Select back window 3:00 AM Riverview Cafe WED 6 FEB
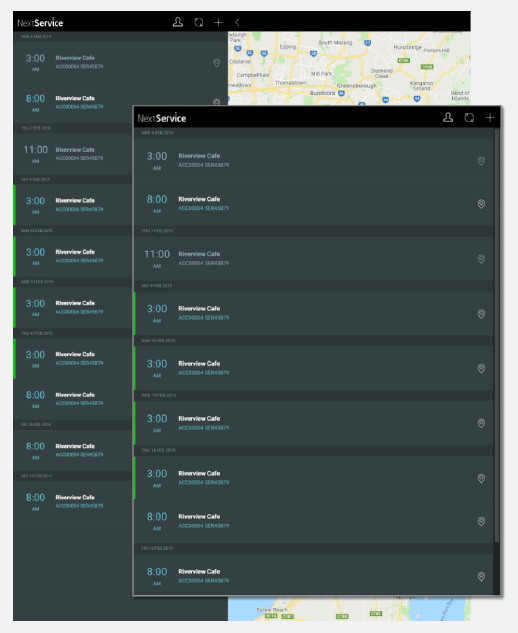The image size is (518, 633). point(75,58)
